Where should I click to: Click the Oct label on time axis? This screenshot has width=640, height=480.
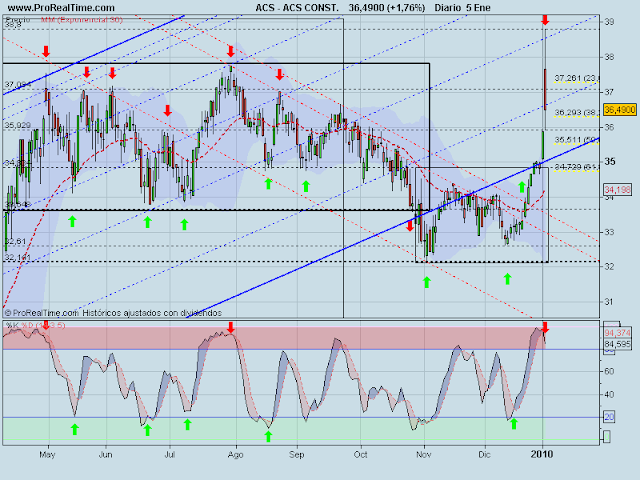click(360, 455)
